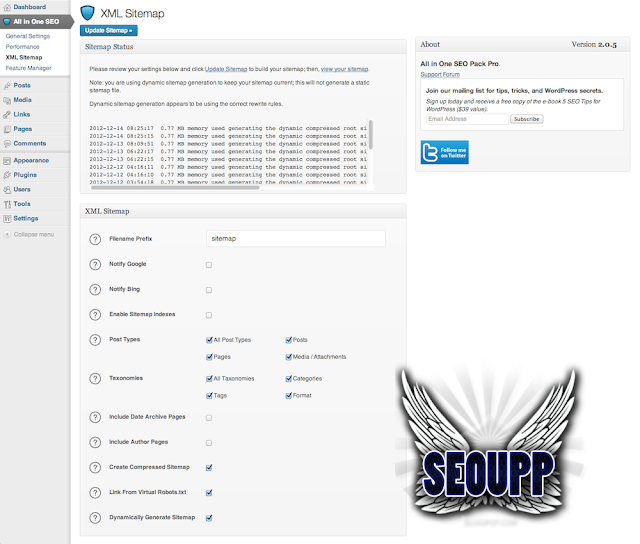640x544 pixels.
Task: Click the Pages icon in sidebar
Action: pyautogui.click(x=7, y=129)
